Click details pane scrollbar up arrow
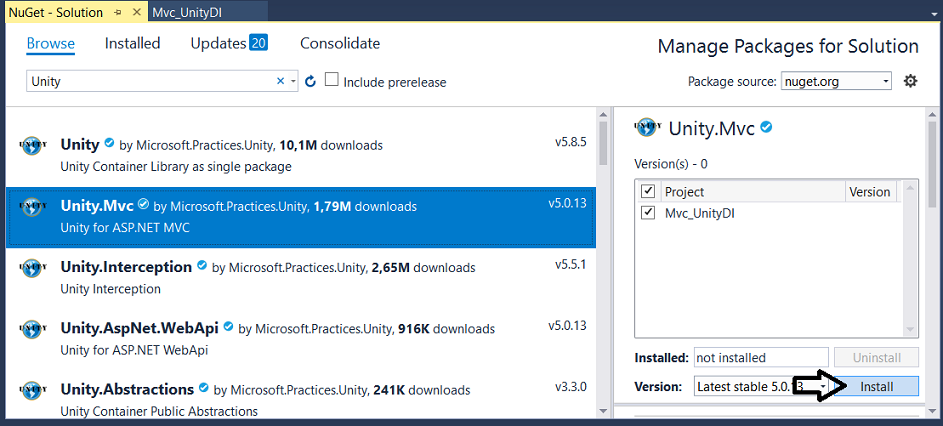Viewport: 943px width, 426px height. (x=932, y=114)
